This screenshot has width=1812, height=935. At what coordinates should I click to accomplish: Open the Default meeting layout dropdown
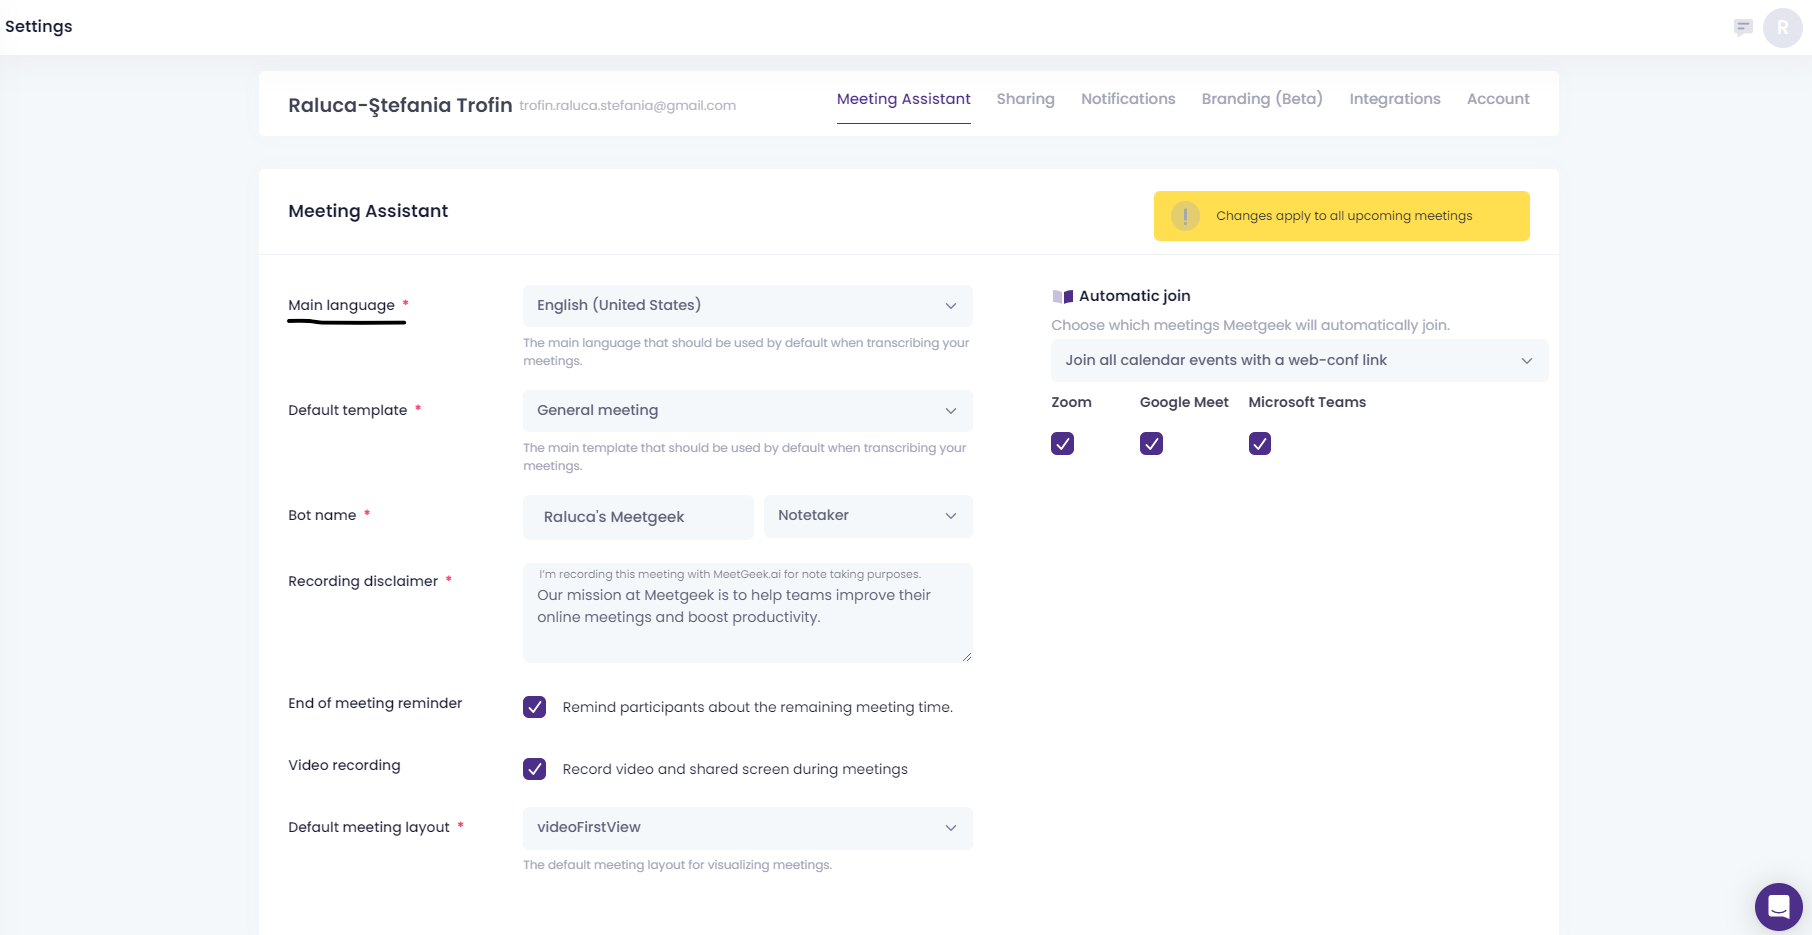click(x=747, y=828)
